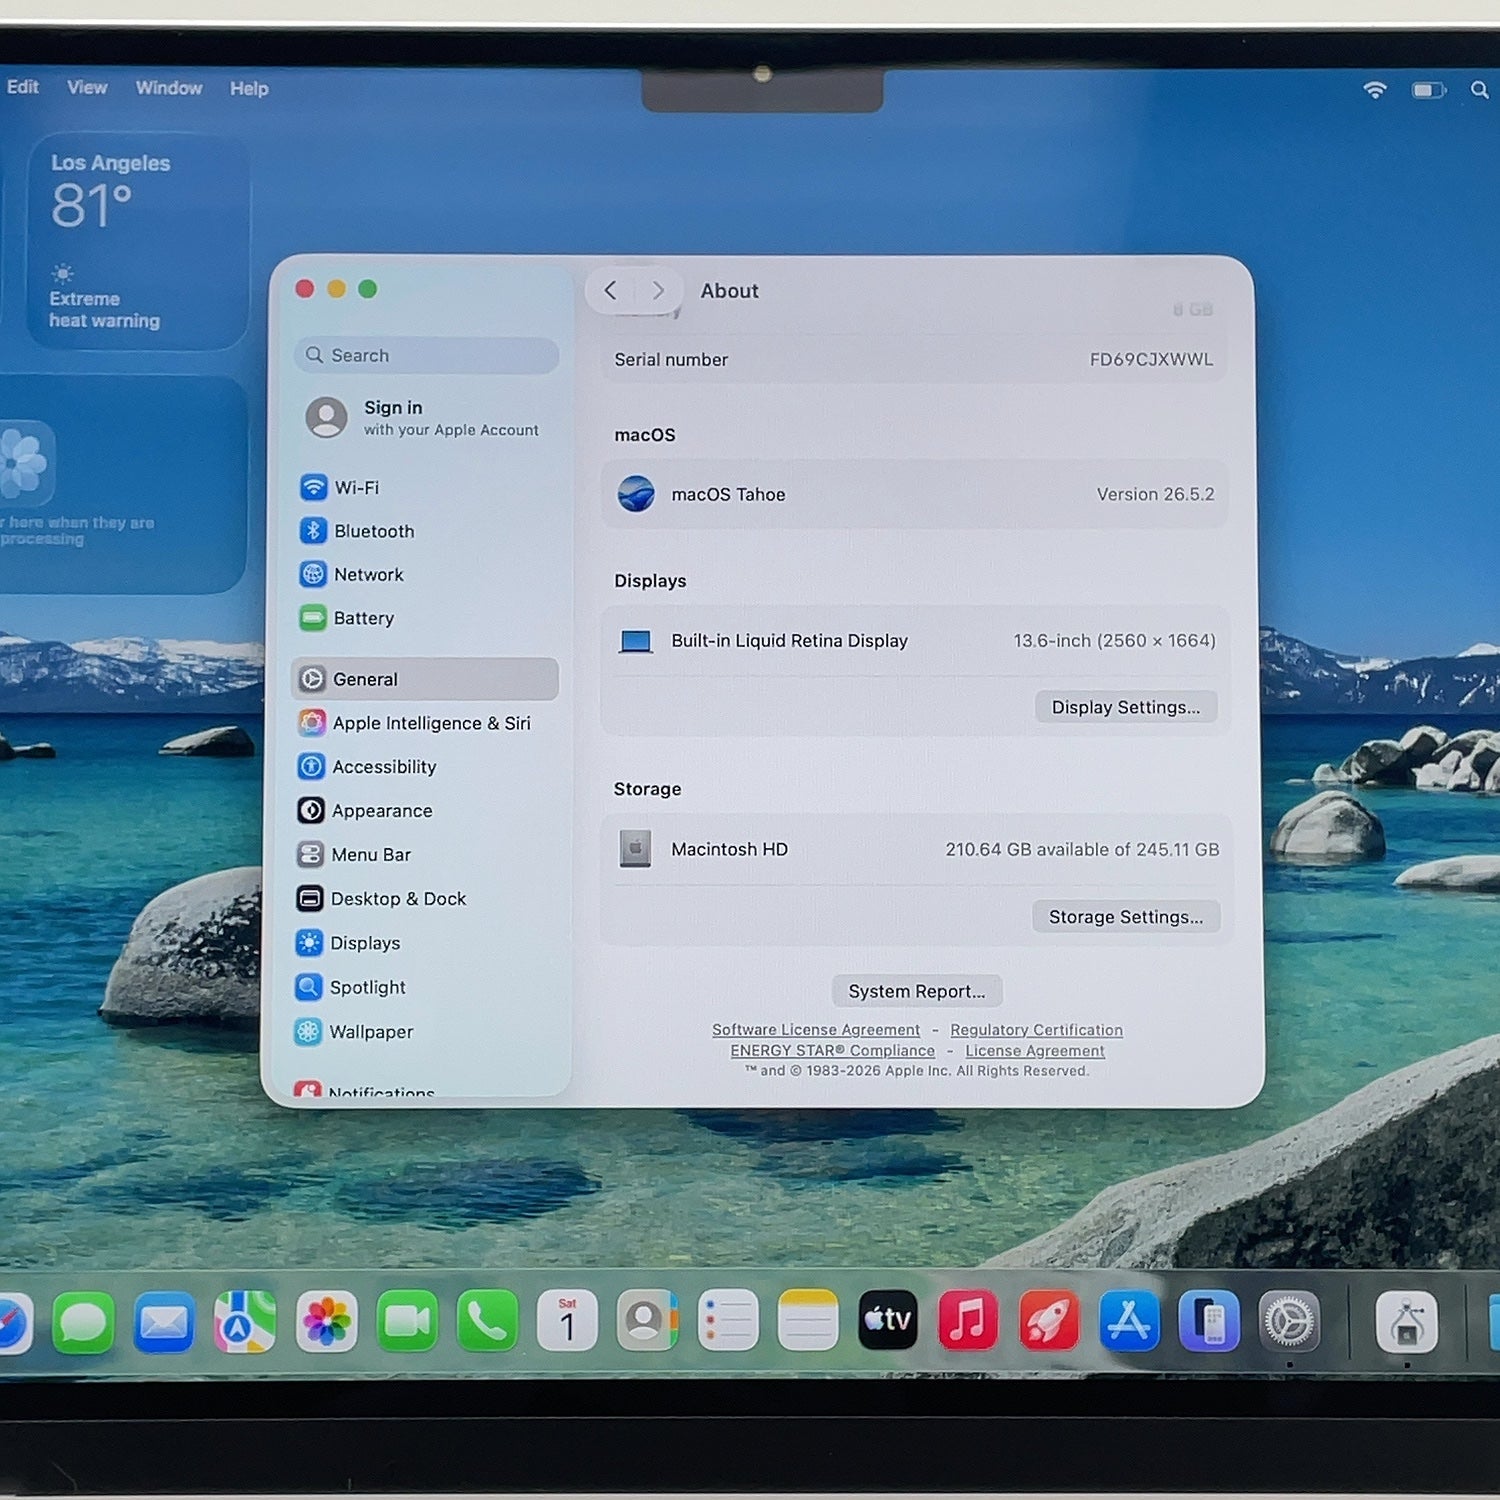Open Apple Intelligence & Siri settings
1500x1500 pixels.
[x=425, y=723]
